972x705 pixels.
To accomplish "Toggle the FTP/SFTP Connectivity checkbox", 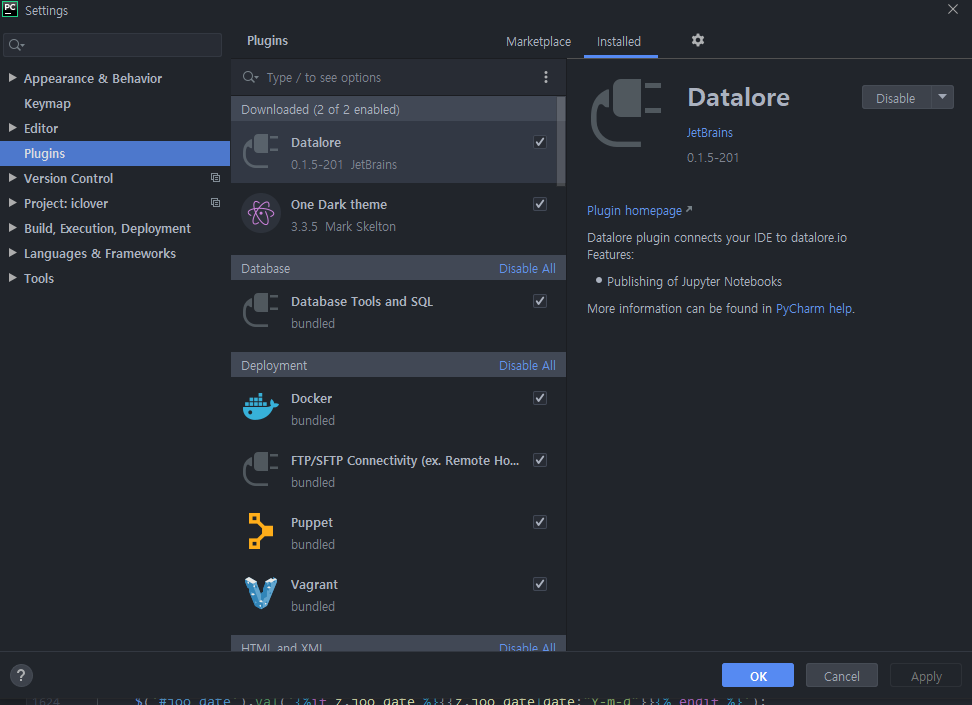I will pos(540,460).
